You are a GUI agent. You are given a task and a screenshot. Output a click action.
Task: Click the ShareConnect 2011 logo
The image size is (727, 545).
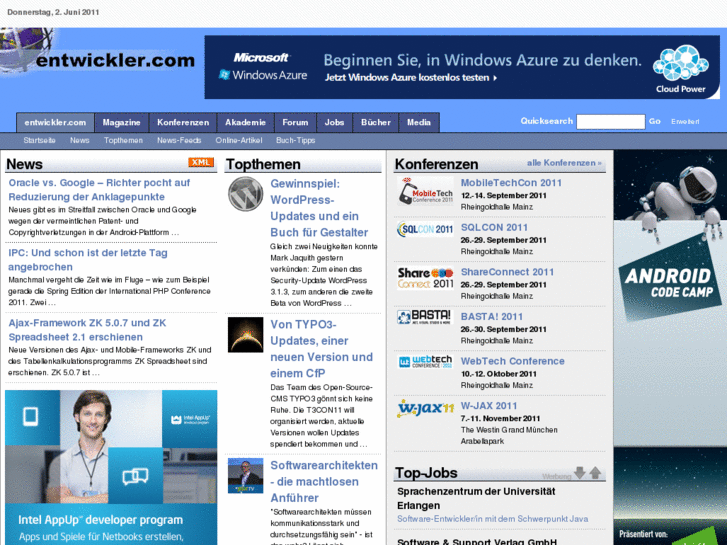(x=425, y=278)
